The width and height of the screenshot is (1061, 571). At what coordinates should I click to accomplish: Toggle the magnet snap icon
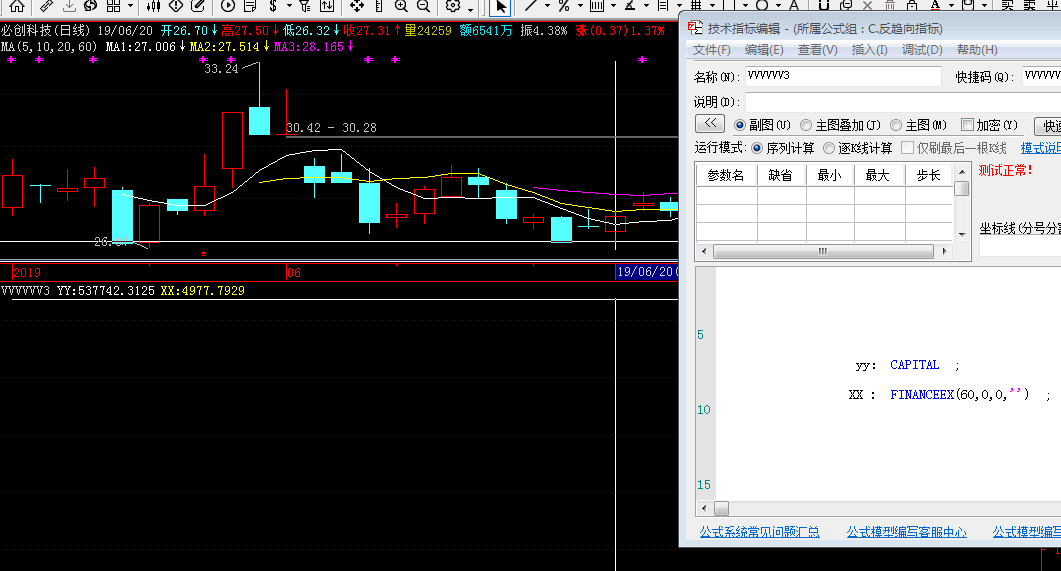pos(823,5)
